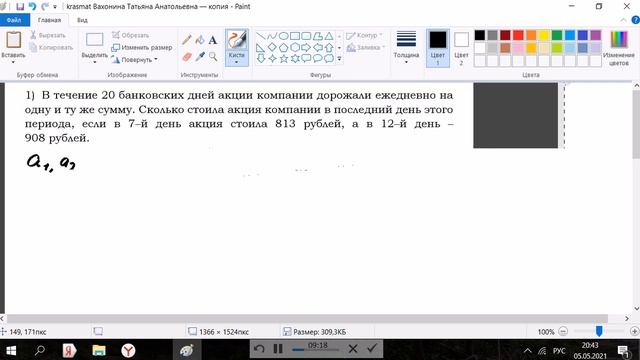Choose the Right triangle shape
Viewport: 640px width, 360px height.
click(261, 48)
